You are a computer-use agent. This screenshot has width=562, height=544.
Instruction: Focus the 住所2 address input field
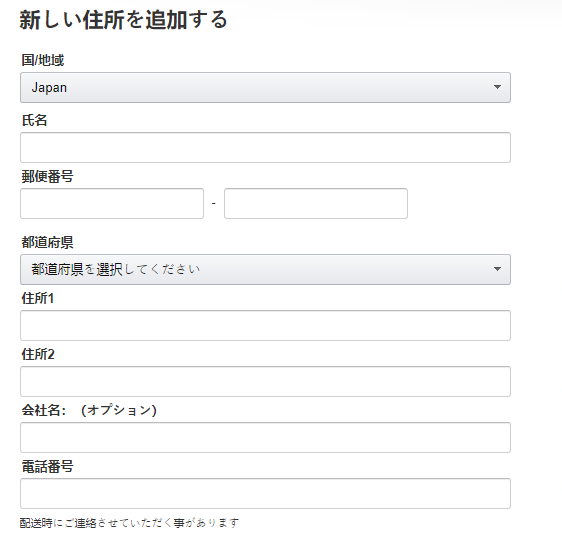pyautogui.click(x=265, y=381)
